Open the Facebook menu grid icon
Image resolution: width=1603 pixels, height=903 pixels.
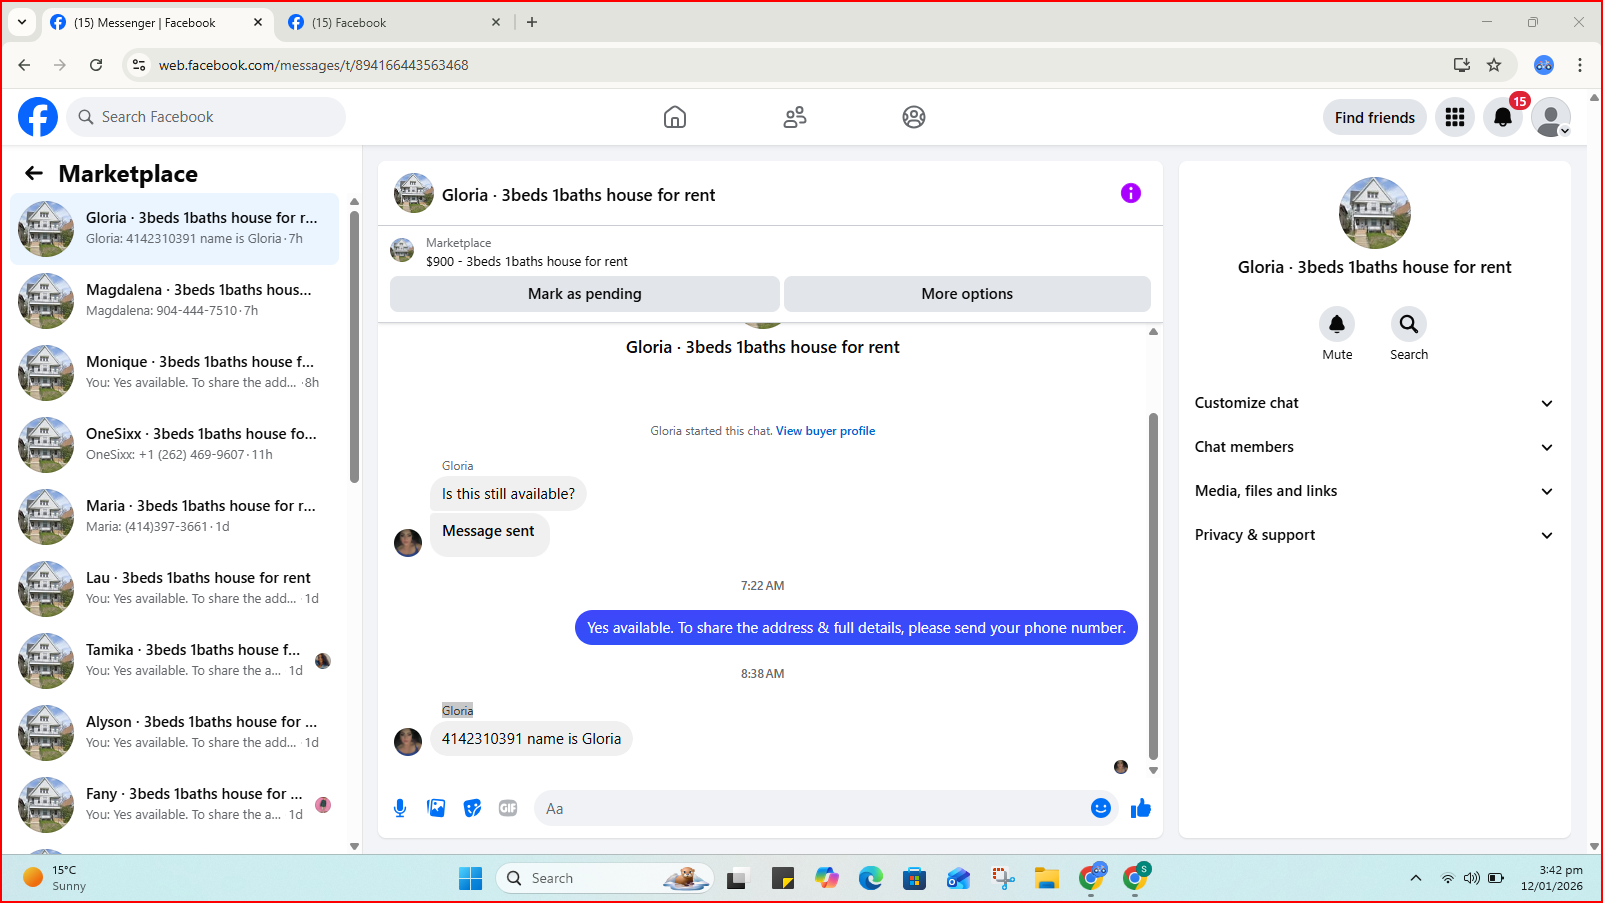pos(1455,117)
